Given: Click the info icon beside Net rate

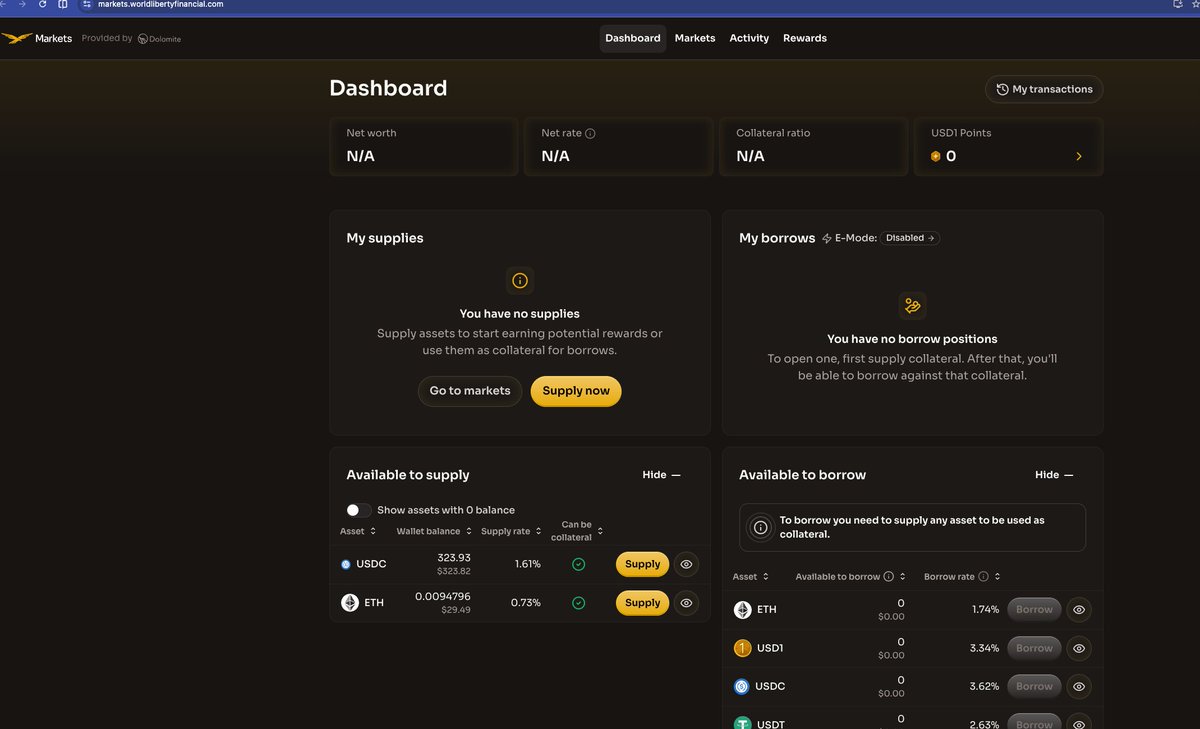Looking at the screenshot, I should pos(590,133).
